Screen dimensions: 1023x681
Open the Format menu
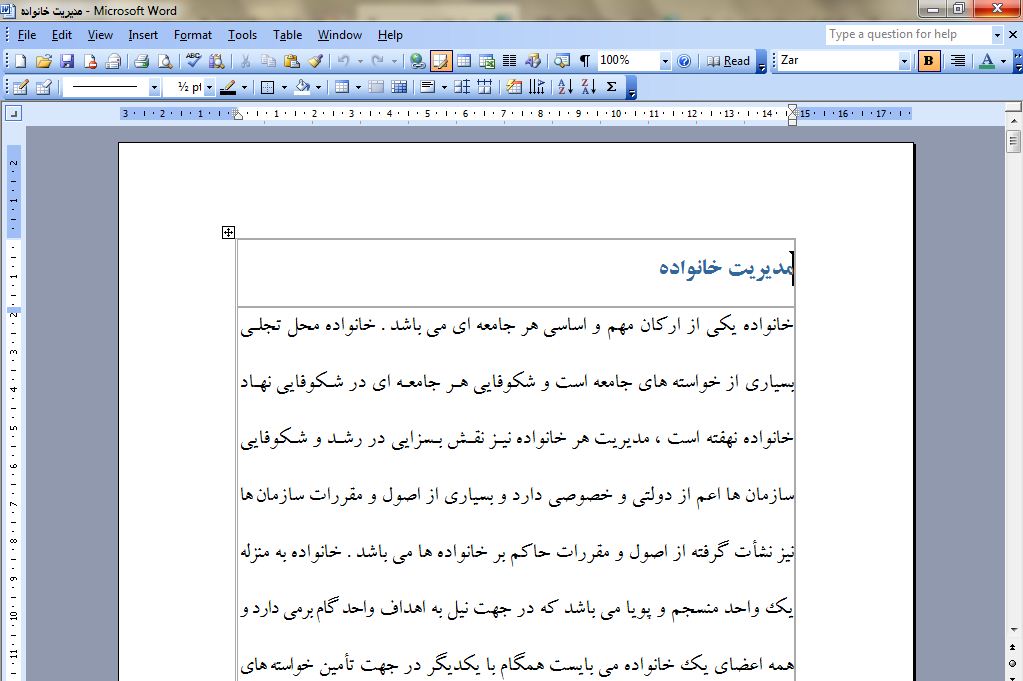coord(192,35)
